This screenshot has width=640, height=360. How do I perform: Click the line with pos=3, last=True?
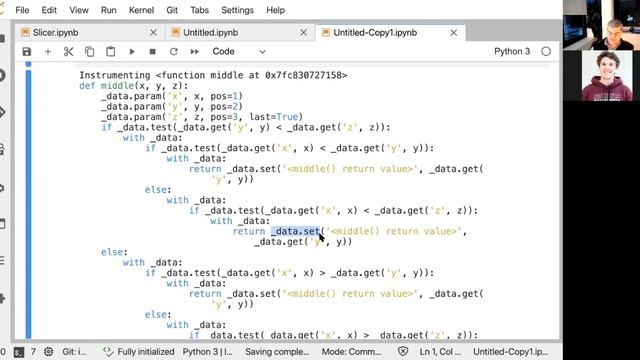(202, 117)
